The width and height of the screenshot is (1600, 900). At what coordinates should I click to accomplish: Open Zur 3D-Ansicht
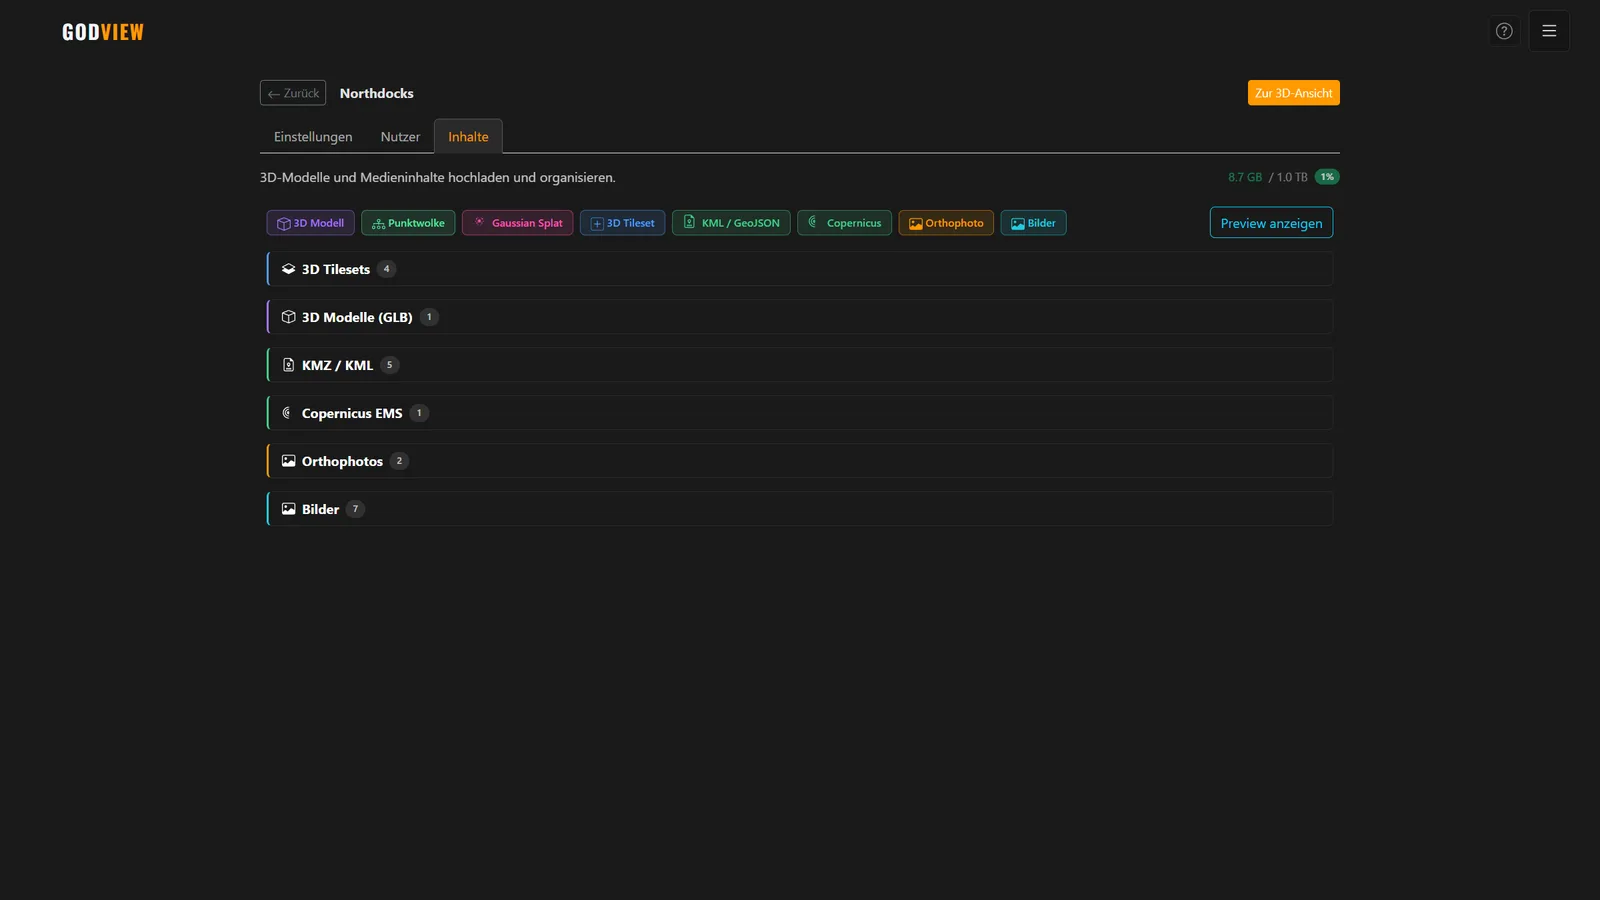point(1293,93)
